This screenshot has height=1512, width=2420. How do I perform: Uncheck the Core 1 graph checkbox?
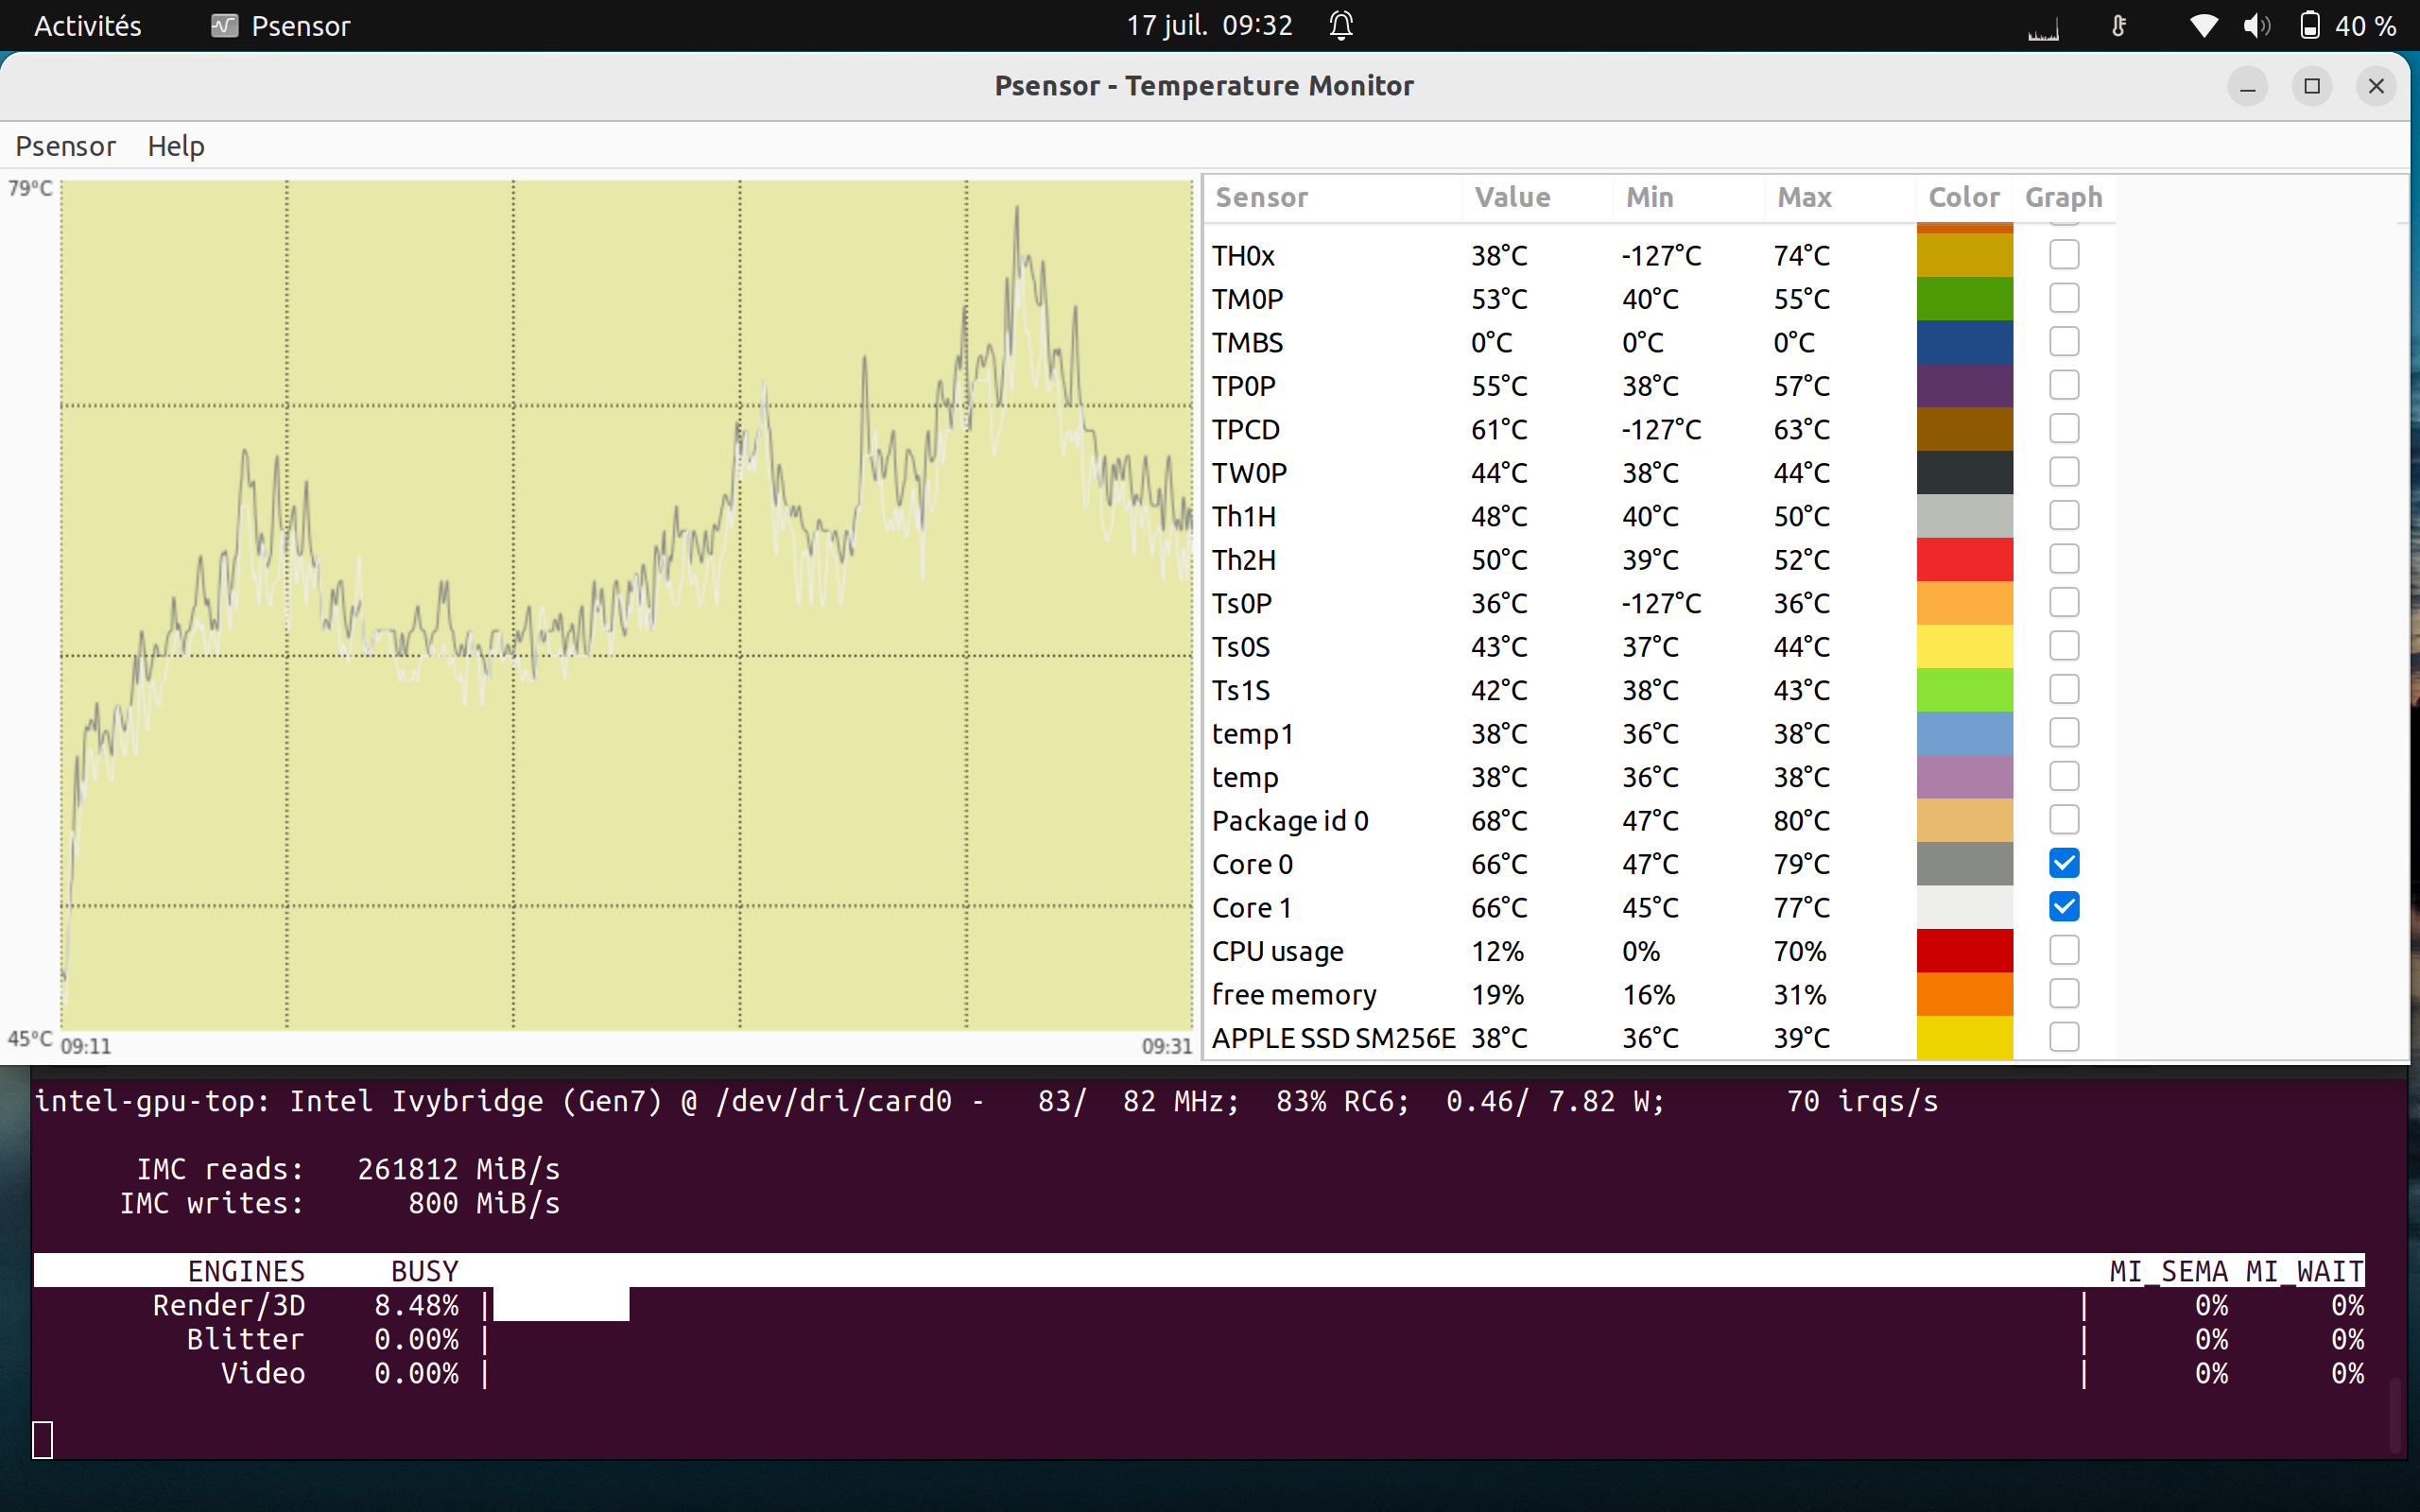[x=2064, y=907]
